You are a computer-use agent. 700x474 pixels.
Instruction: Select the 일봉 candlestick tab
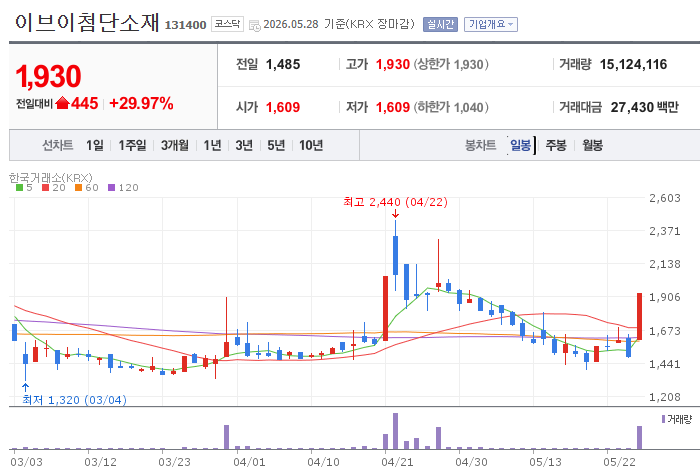520,145
